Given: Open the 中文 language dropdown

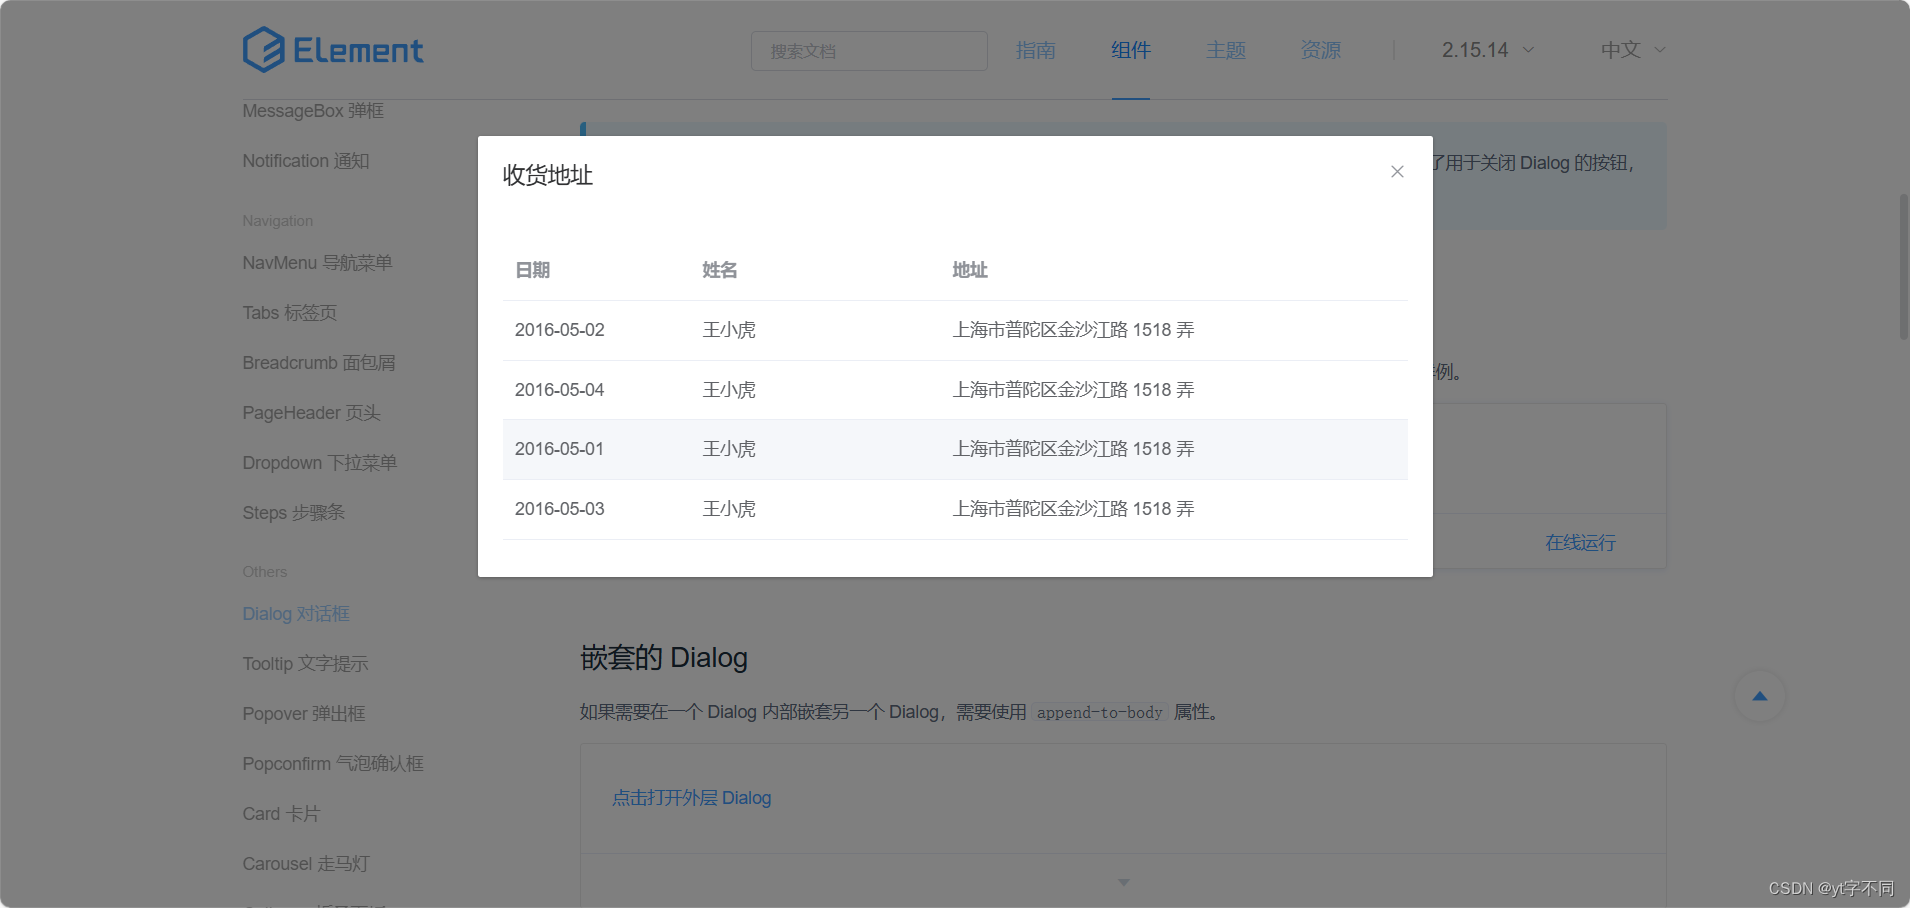Looking at the screenshot, I should pyautogui.click(x=1632, y=50).
